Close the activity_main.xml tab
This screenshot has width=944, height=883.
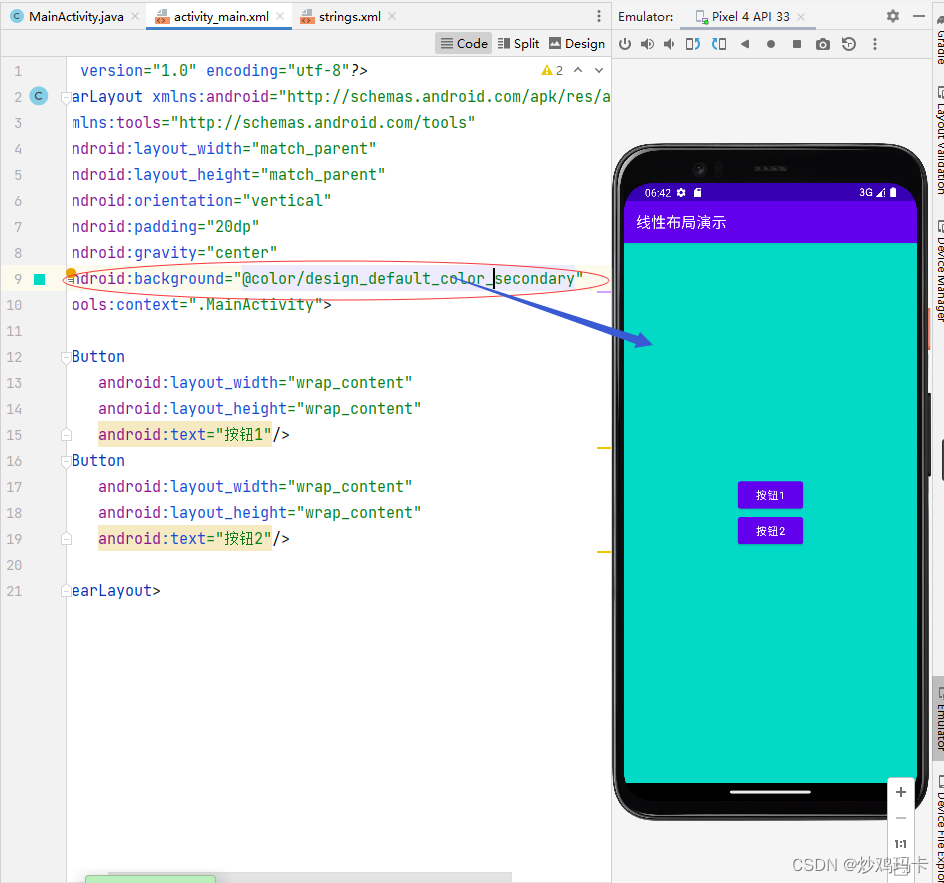(280, 17)
